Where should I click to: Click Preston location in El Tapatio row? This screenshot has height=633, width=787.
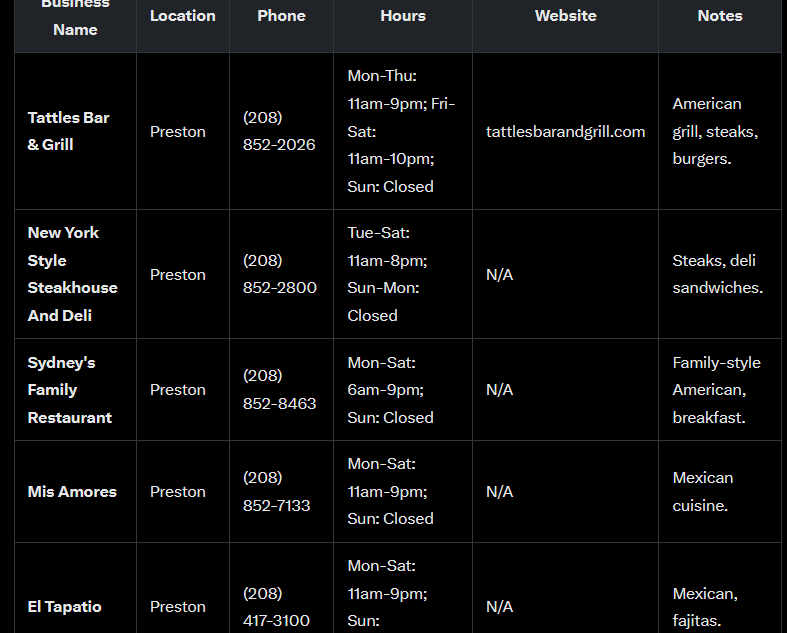coord(178,606)
